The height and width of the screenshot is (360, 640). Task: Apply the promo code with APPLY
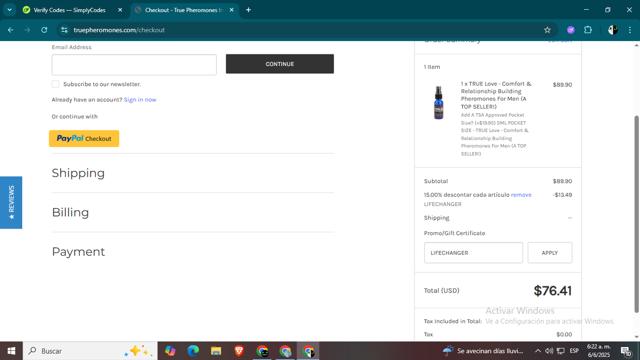point(549,253)
